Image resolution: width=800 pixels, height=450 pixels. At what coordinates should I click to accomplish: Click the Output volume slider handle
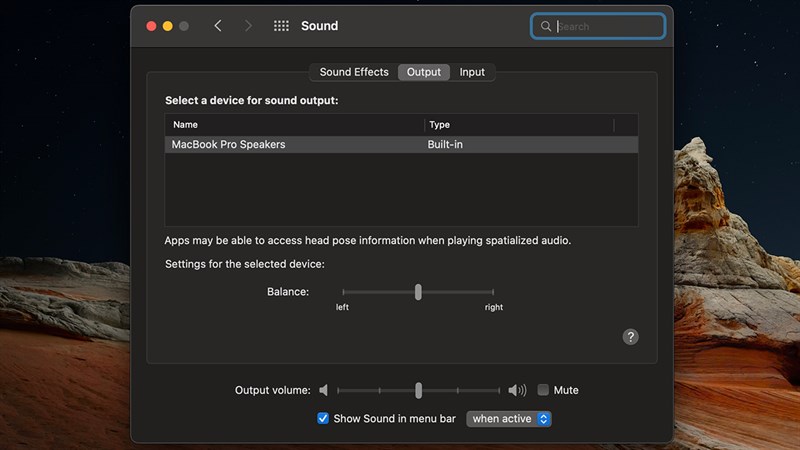[418, 390]
